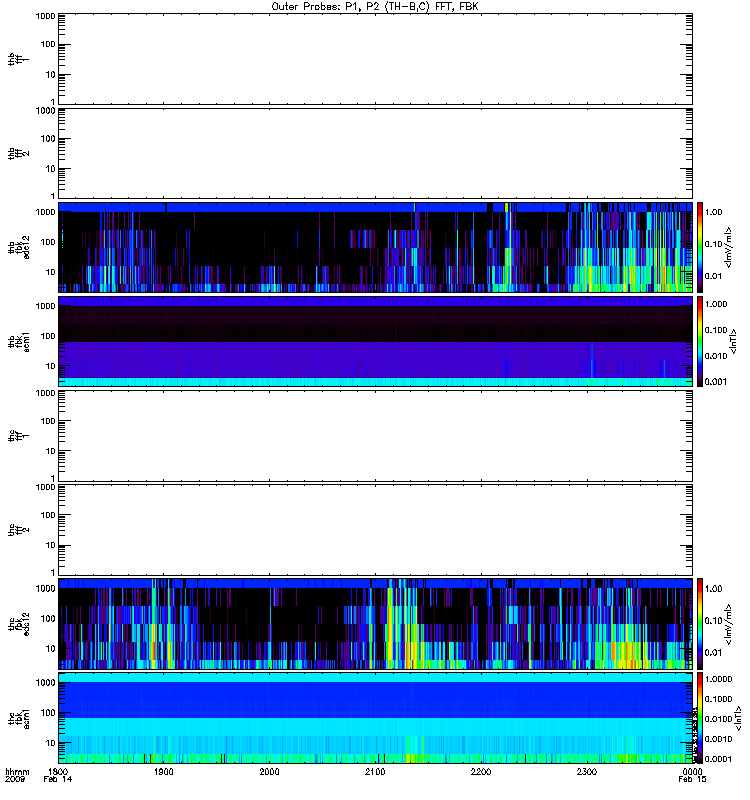
Task: Click the 'thc fff 1' axis label
Action: coord(19,436)
